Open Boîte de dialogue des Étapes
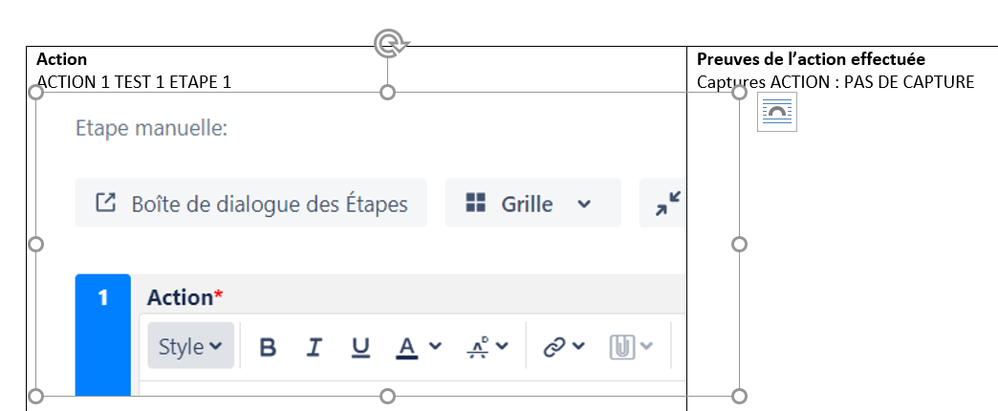Screen dimensions: 998x411 tap(251, 203)
